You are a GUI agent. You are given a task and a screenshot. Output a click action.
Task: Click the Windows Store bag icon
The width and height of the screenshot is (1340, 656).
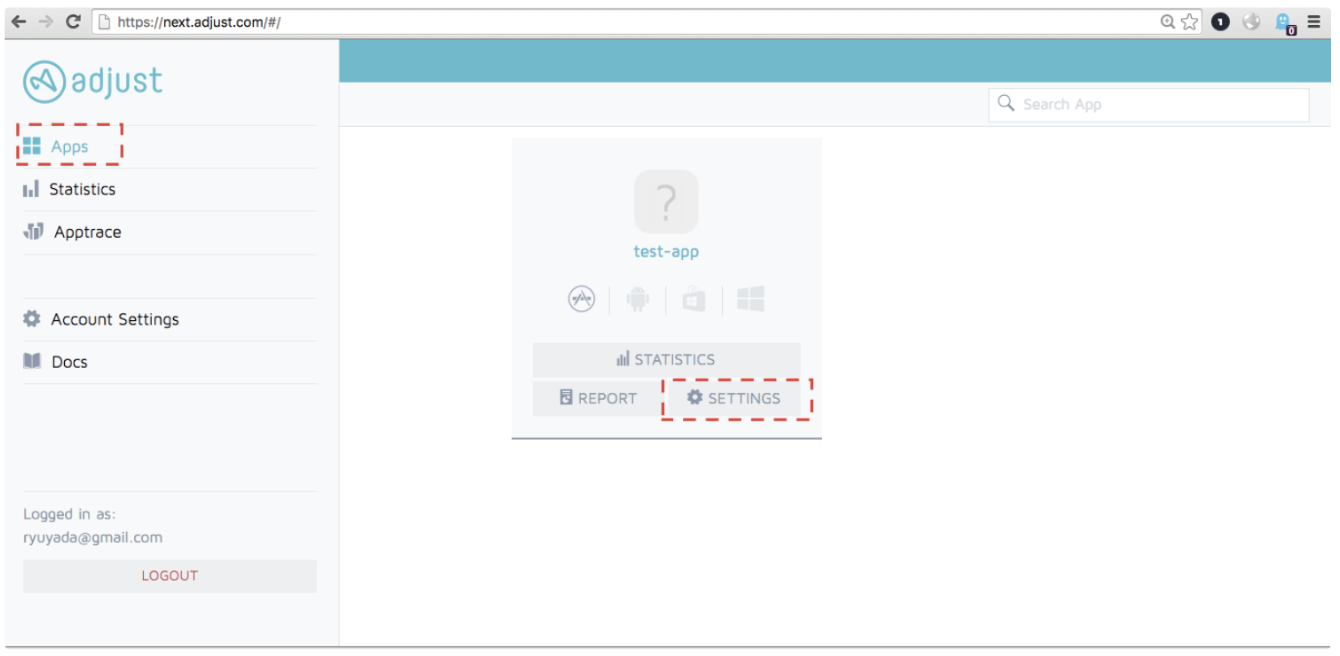pyautogui.click(x=694, y=299)
